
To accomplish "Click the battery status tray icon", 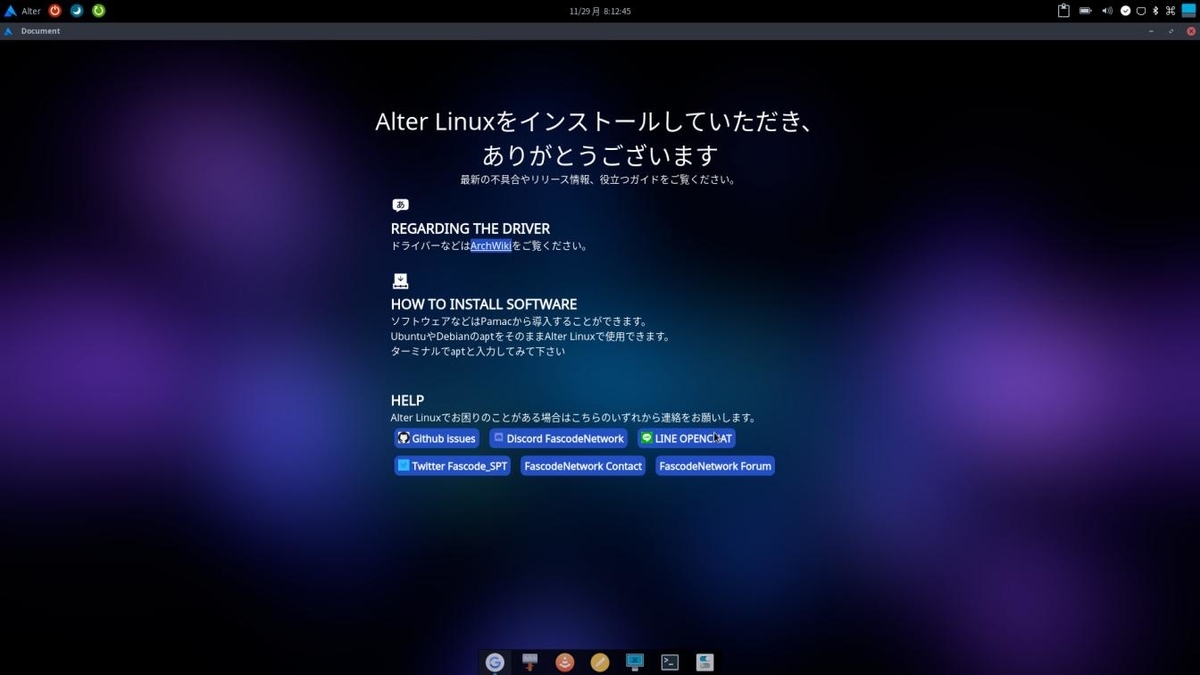I will (1086, 11).
